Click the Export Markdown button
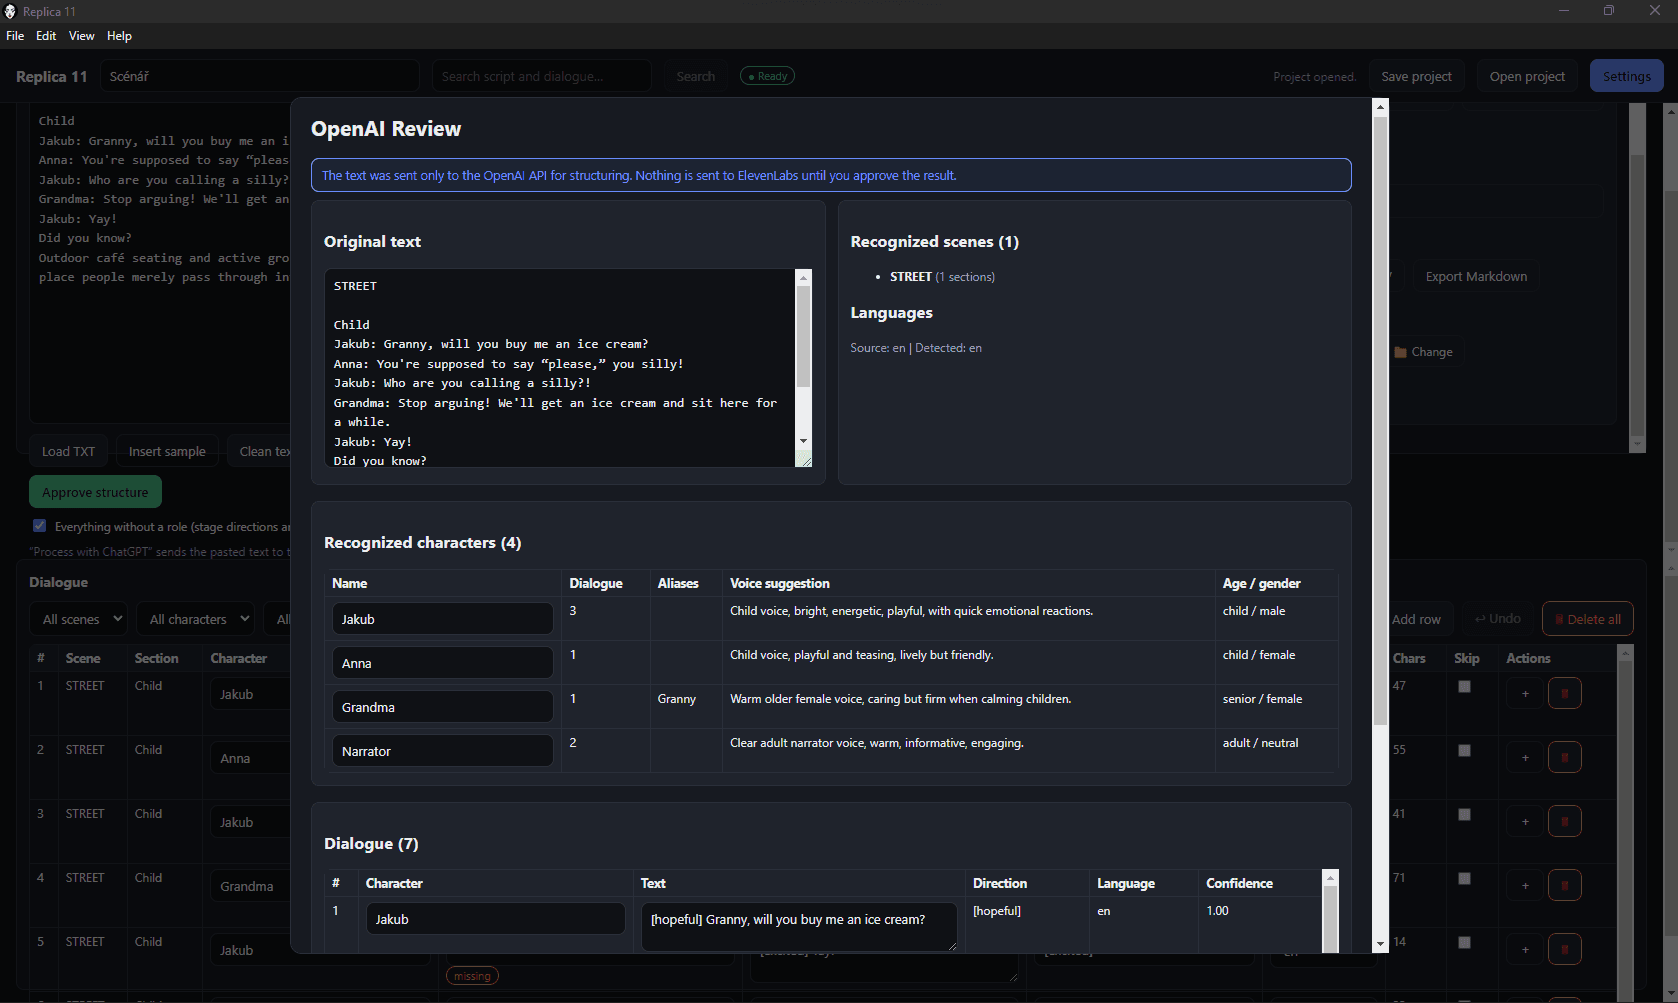The height and width of the screenshot is (1003, 1678). click(1476, 276)
